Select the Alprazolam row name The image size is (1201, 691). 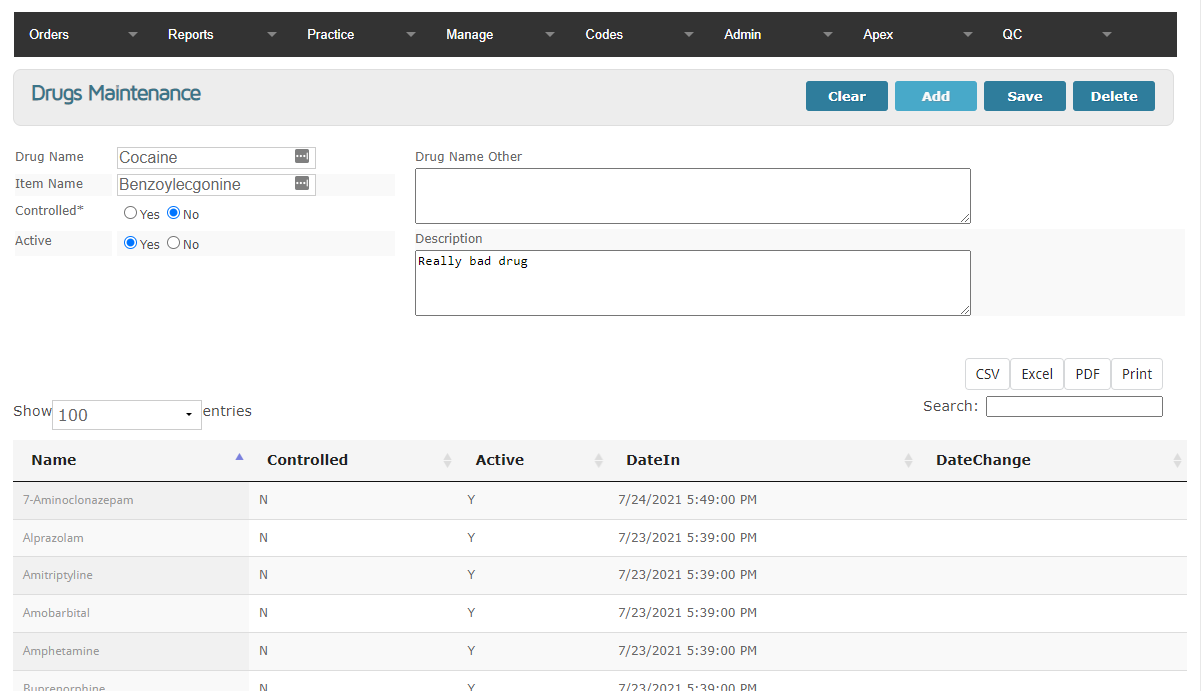click(53, 538)
